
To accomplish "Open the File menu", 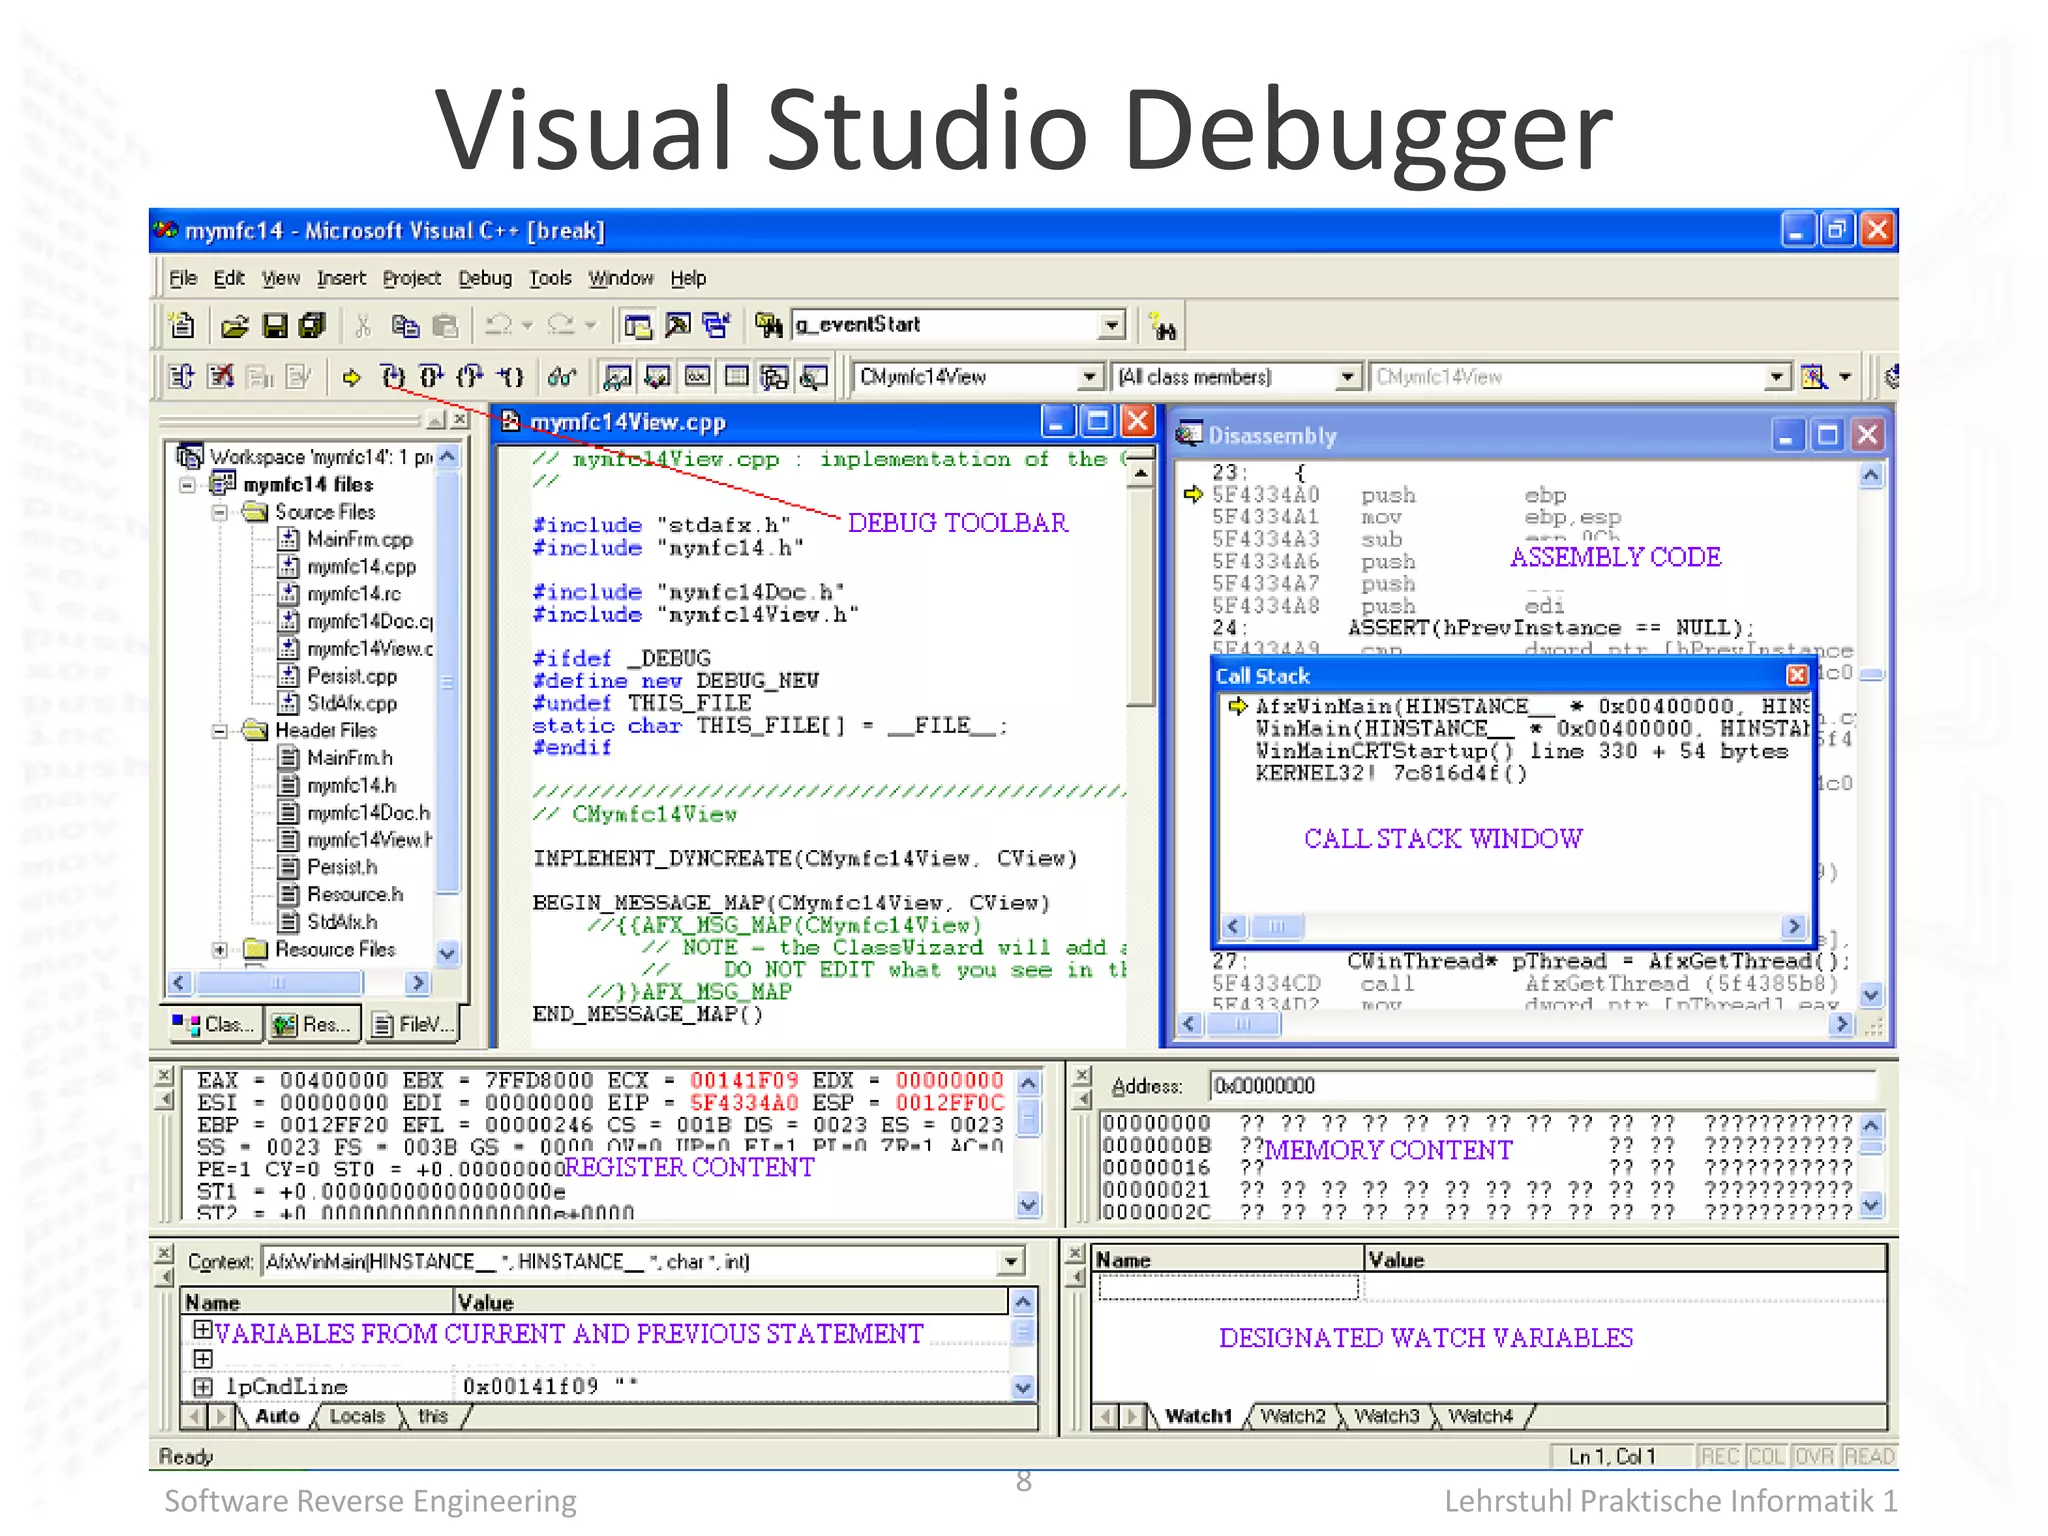I will (183, 278).
